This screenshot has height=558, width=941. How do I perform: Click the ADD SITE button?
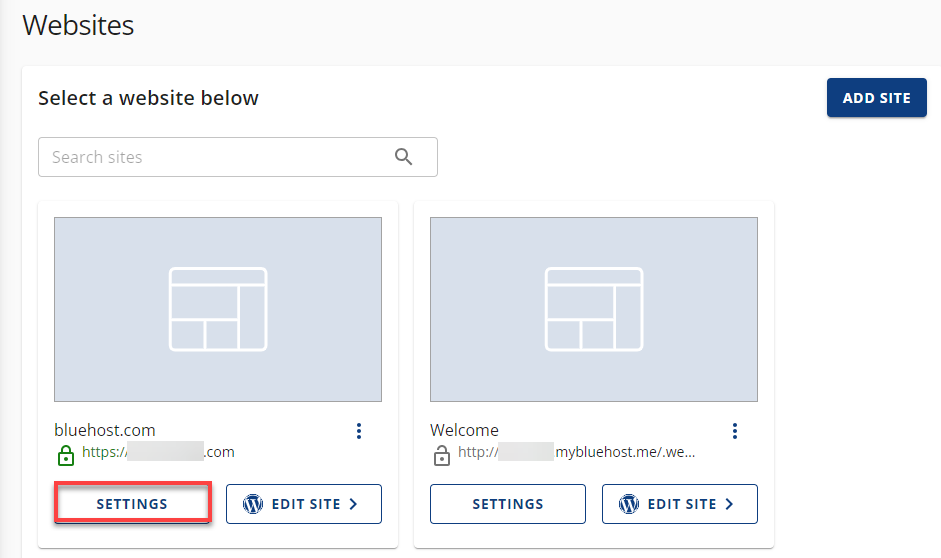click(876, 98)
